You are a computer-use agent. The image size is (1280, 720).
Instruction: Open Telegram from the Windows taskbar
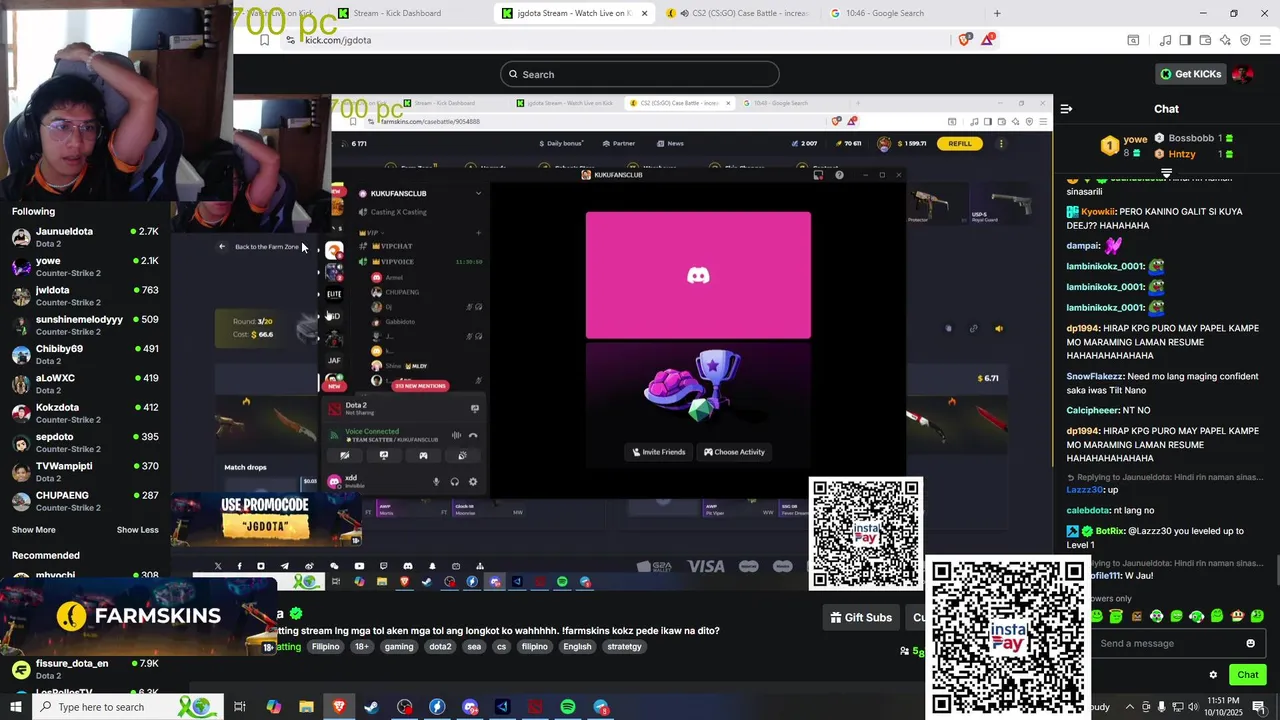coord(601,707)
